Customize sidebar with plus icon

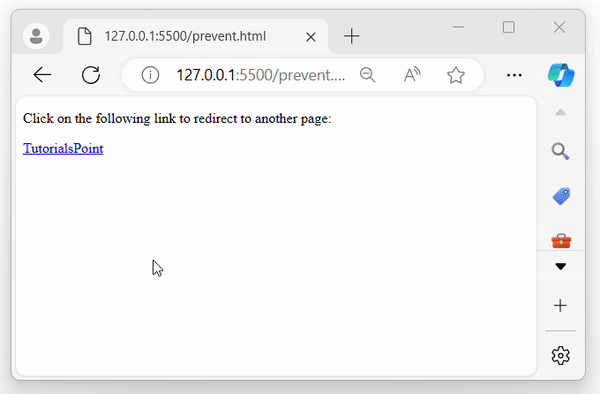pos(560,305)
